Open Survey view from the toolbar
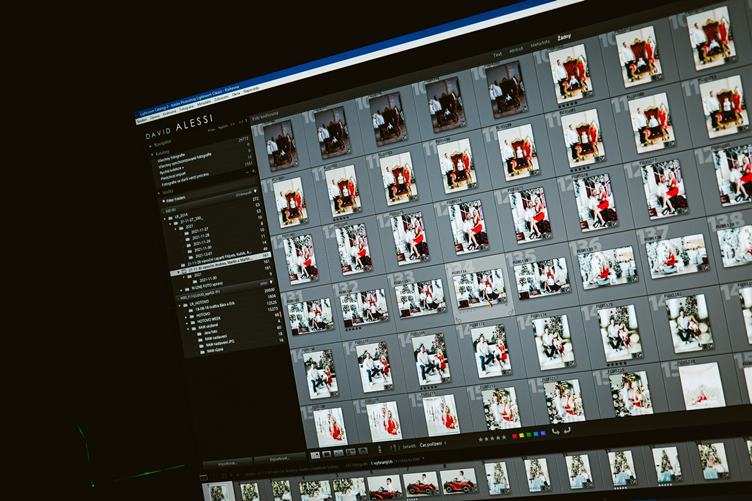This screenshot has height=501, width=752. tap(351, 451)
